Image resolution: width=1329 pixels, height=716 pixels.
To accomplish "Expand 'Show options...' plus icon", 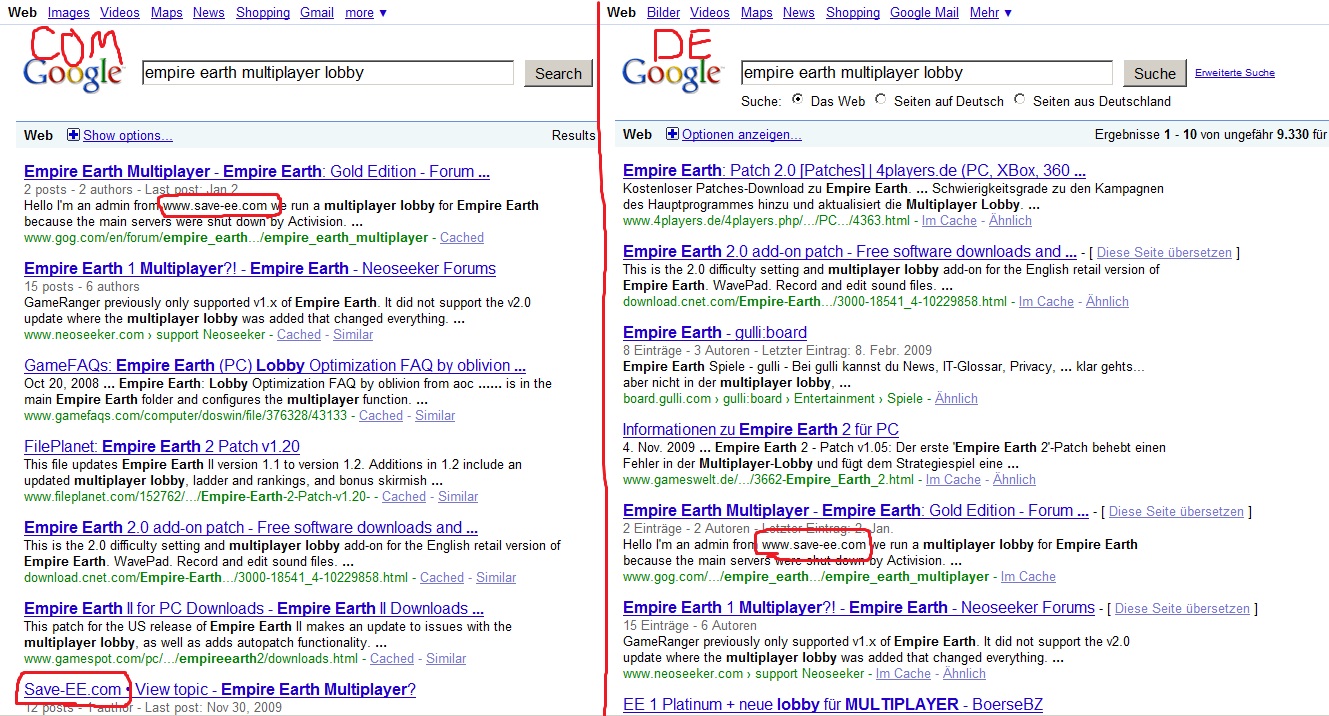I will click(73, 135).
